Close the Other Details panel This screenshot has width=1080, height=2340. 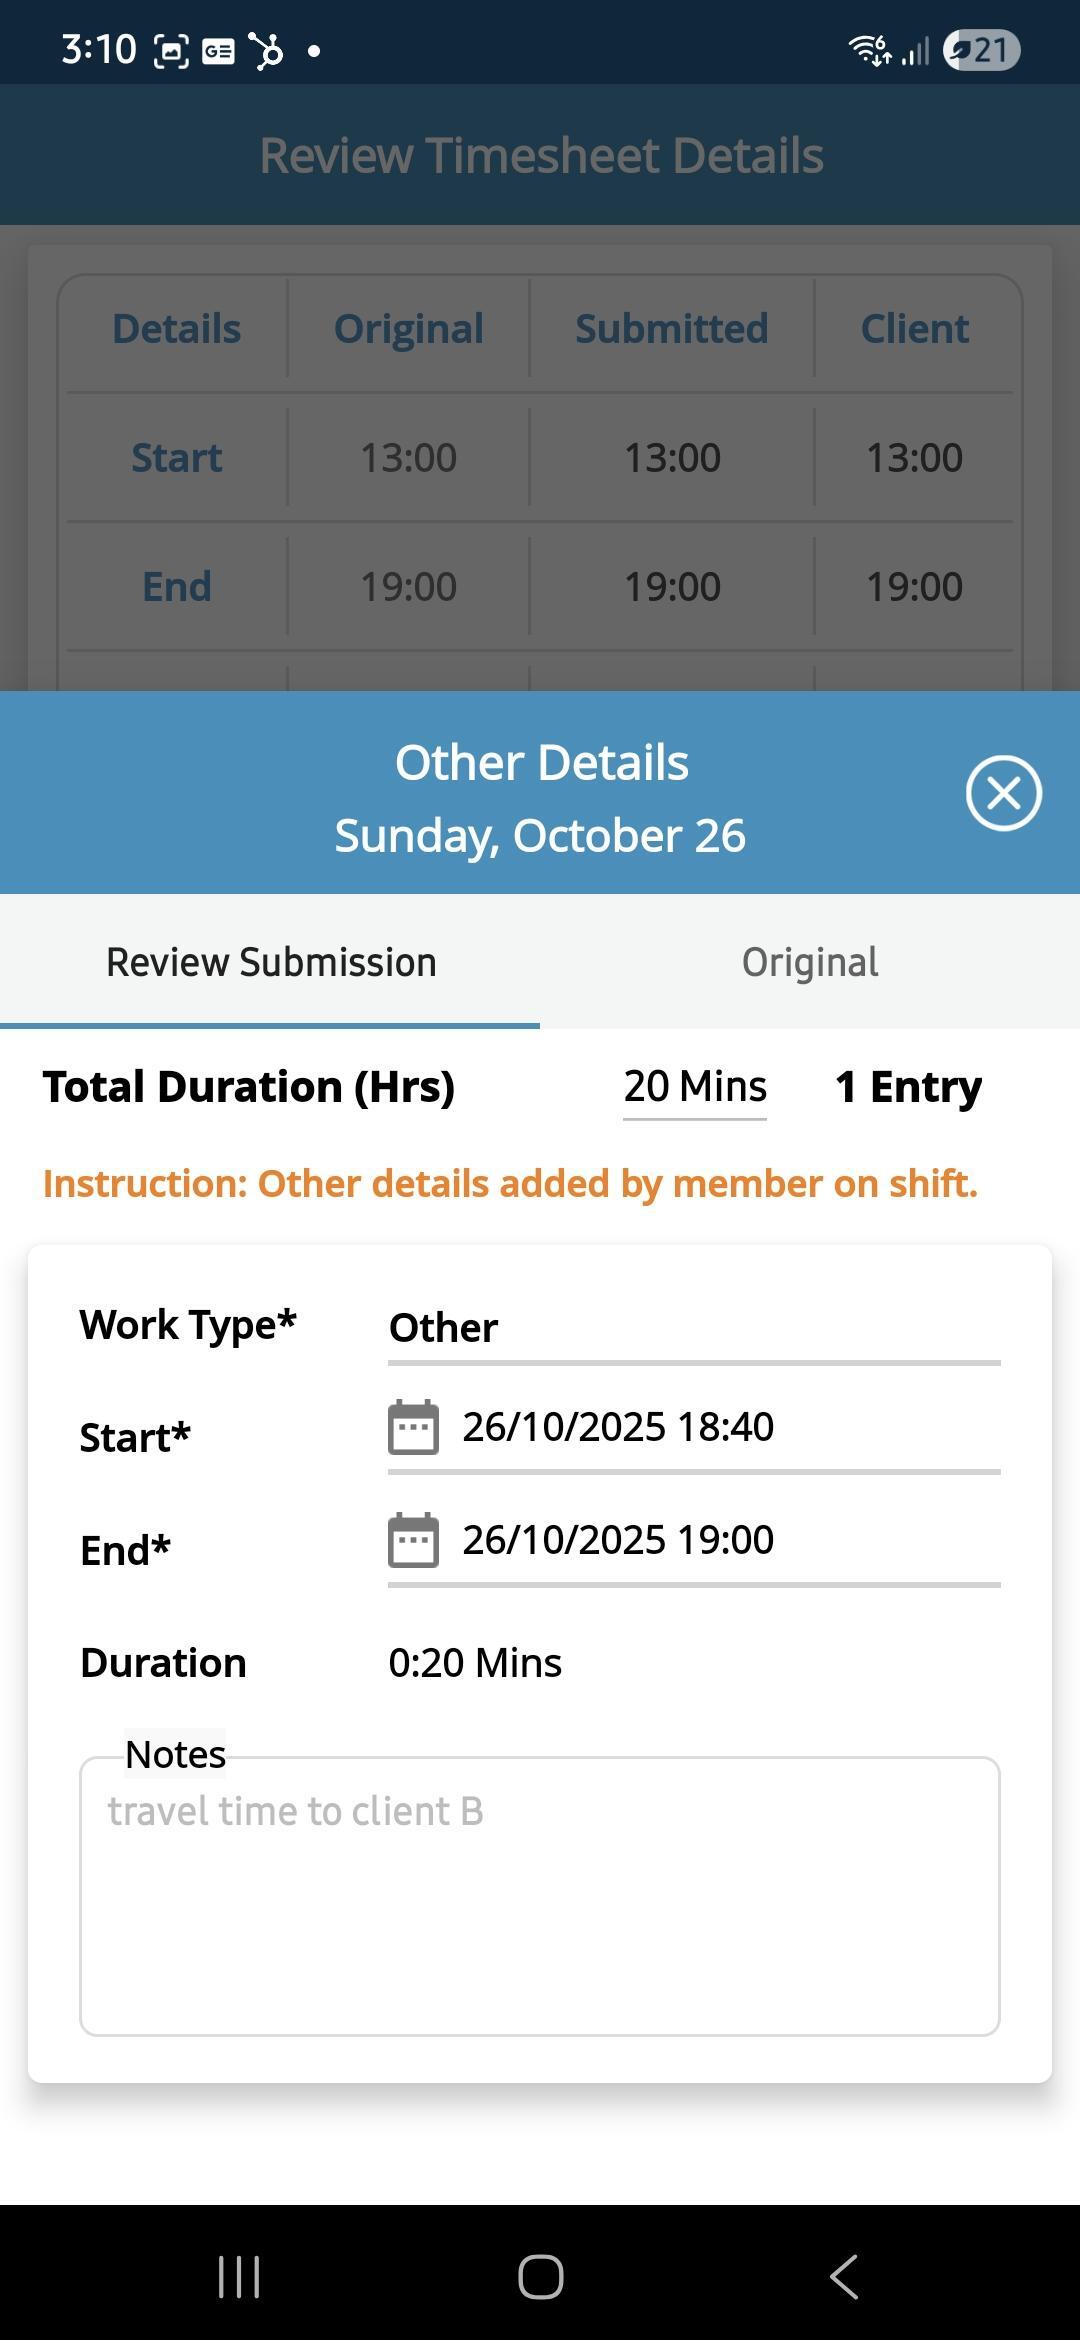tap(1003, 793)
